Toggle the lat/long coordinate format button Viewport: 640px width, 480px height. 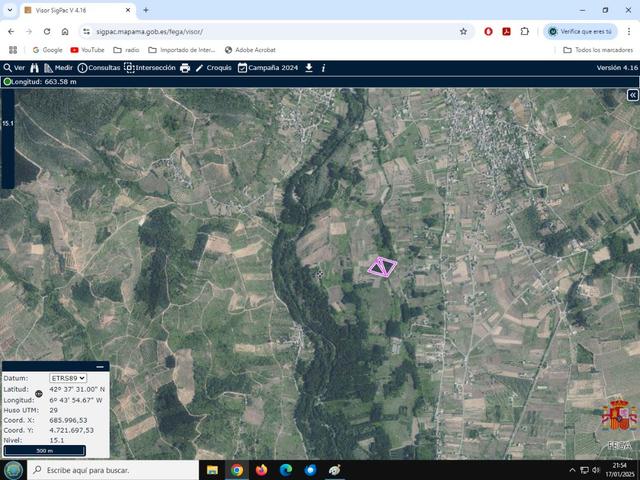click(39, 394)
